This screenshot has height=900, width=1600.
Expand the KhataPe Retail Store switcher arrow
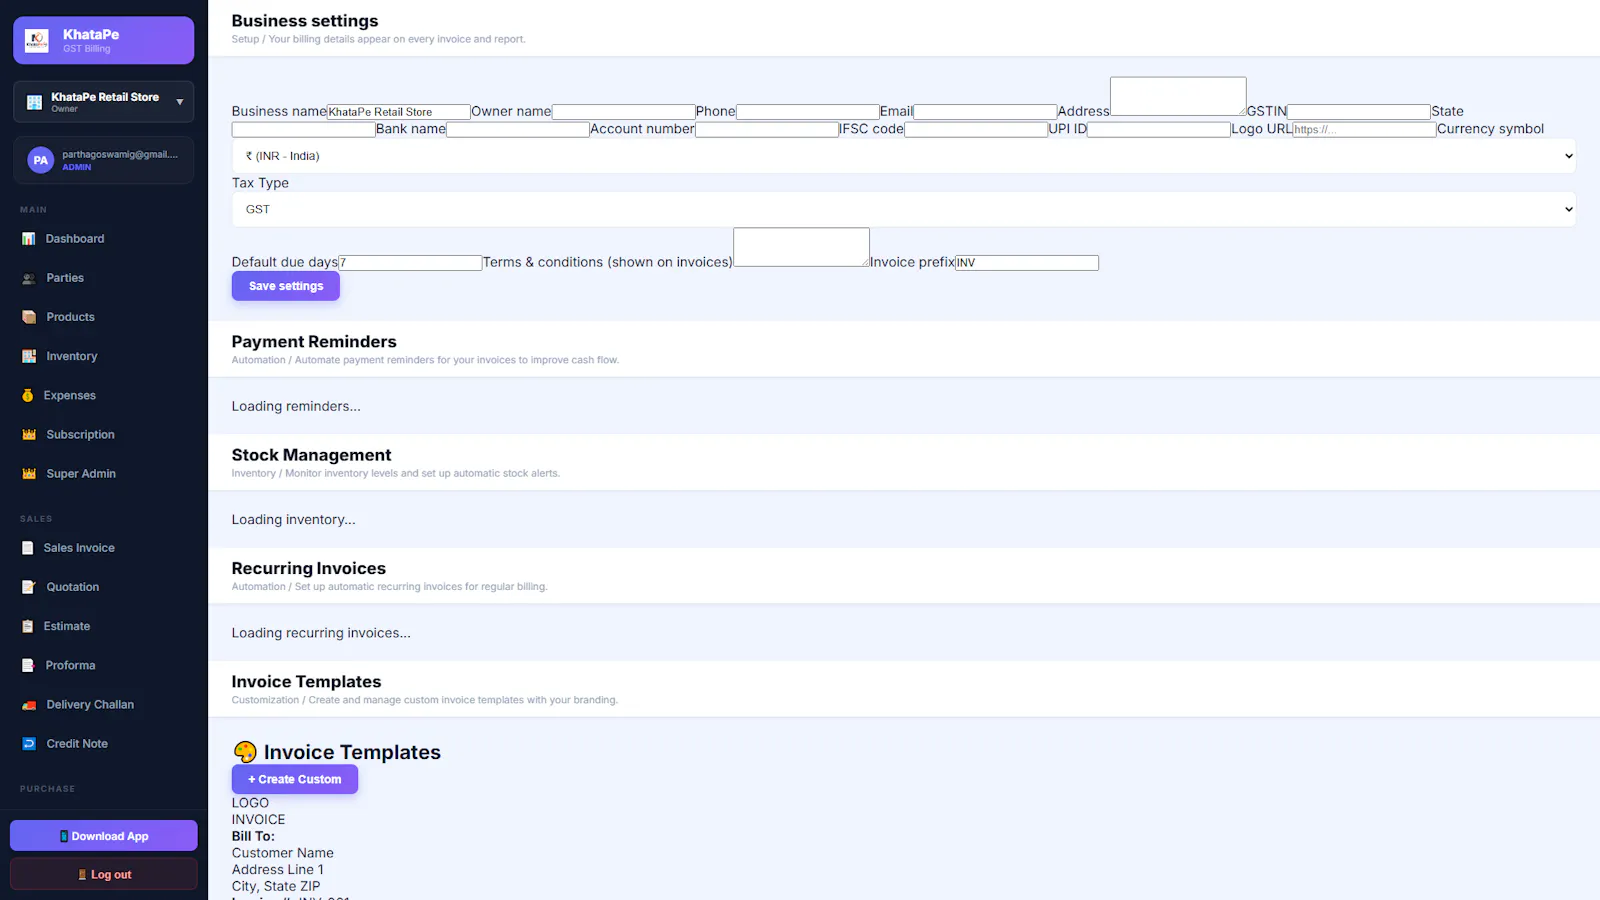click(x=180, y=102)
